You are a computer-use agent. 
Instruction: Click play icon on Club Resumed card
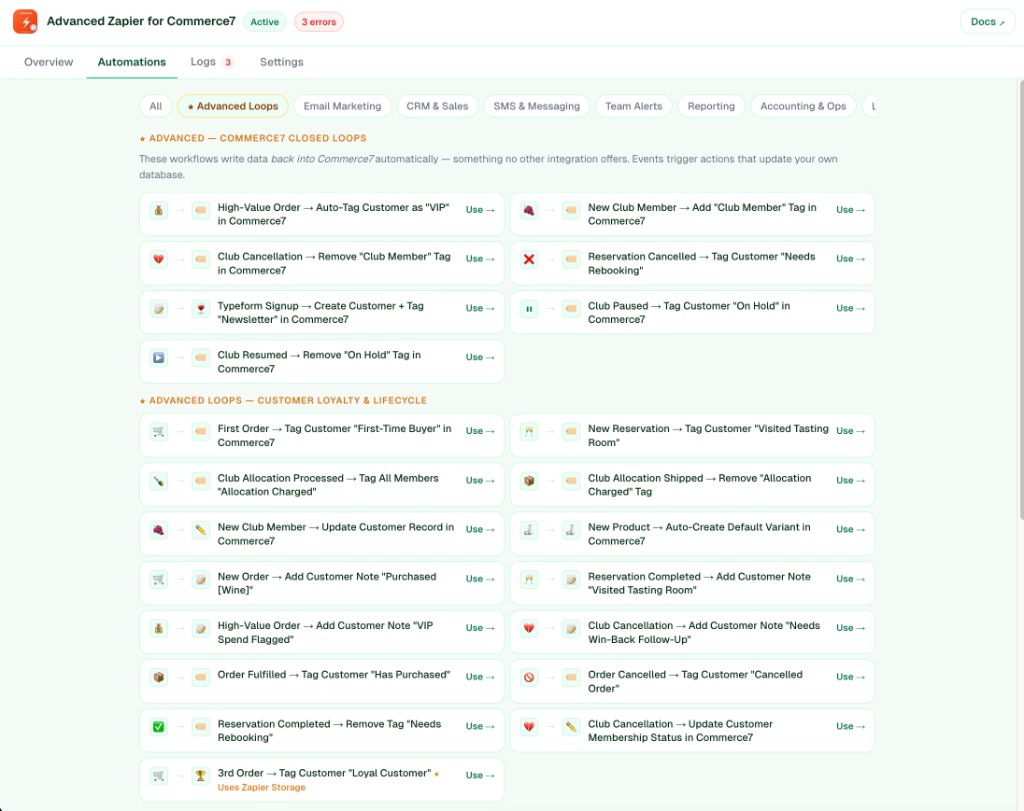point(159,358)
